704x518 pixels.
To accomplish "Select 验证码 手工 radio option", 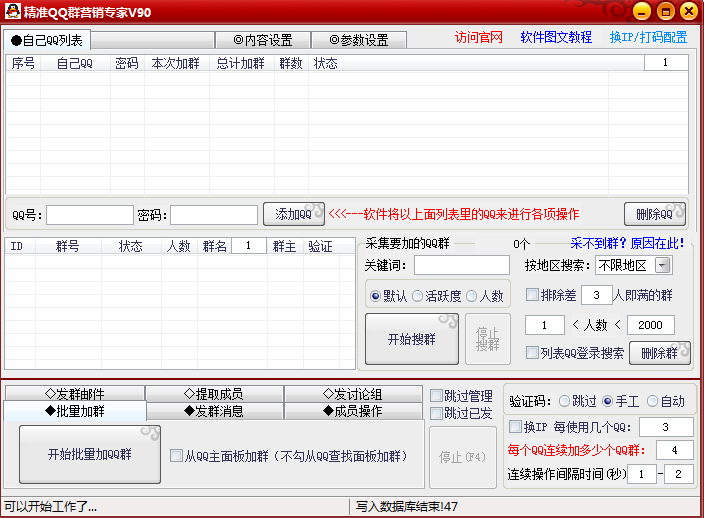I will click(607, 401).
